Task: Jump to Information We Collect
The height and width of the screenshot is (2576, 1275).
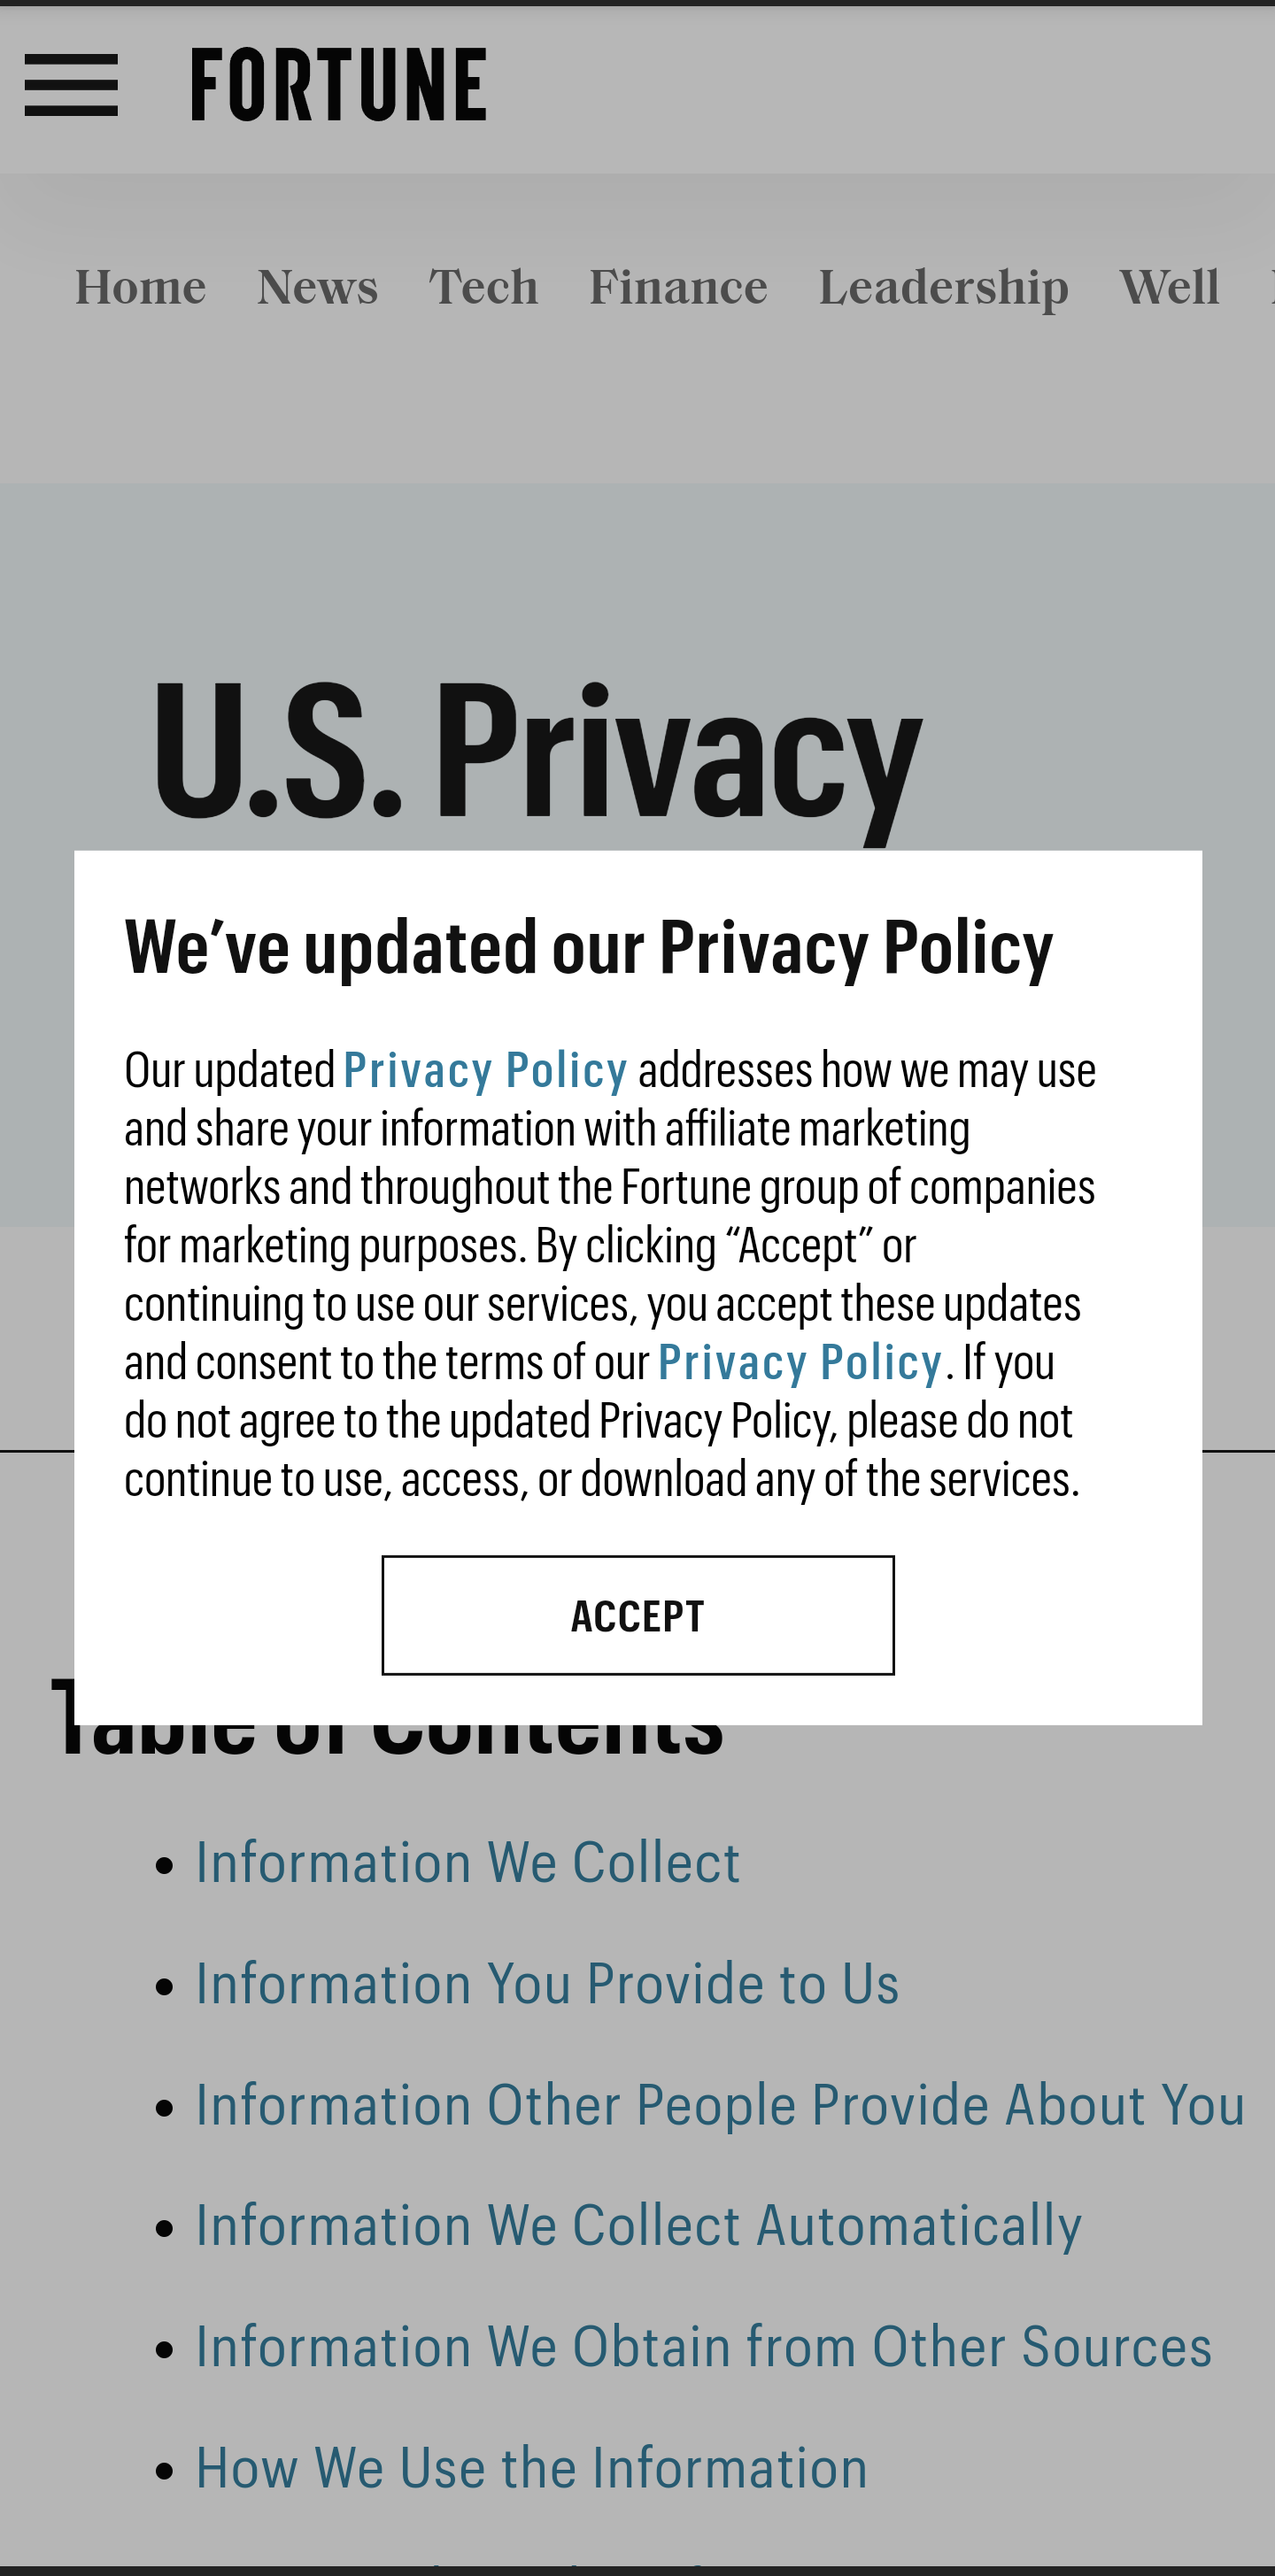Action: pos(467,1863)
